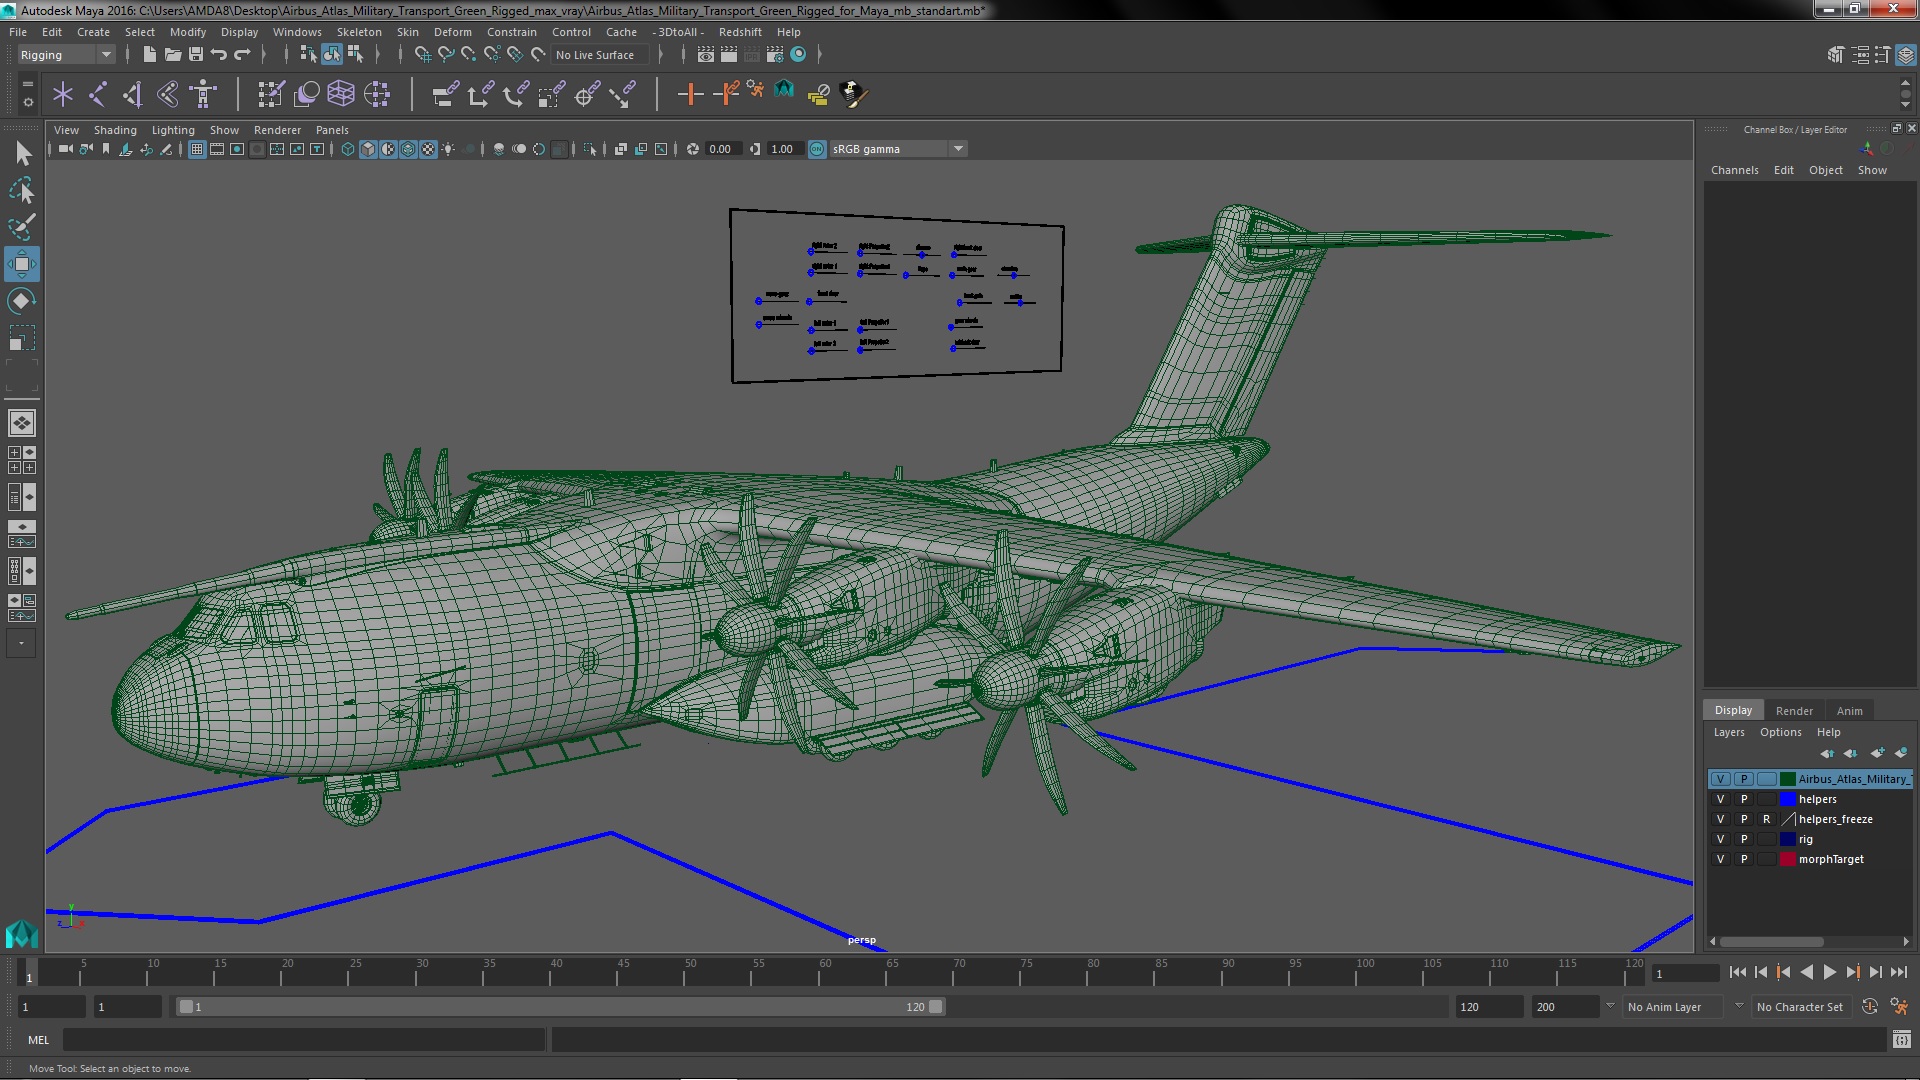Snap to grids icon
Image resolution: width=1920 pixels, height=1080 pixels.
pyautogui.click(x=422, y=54)
